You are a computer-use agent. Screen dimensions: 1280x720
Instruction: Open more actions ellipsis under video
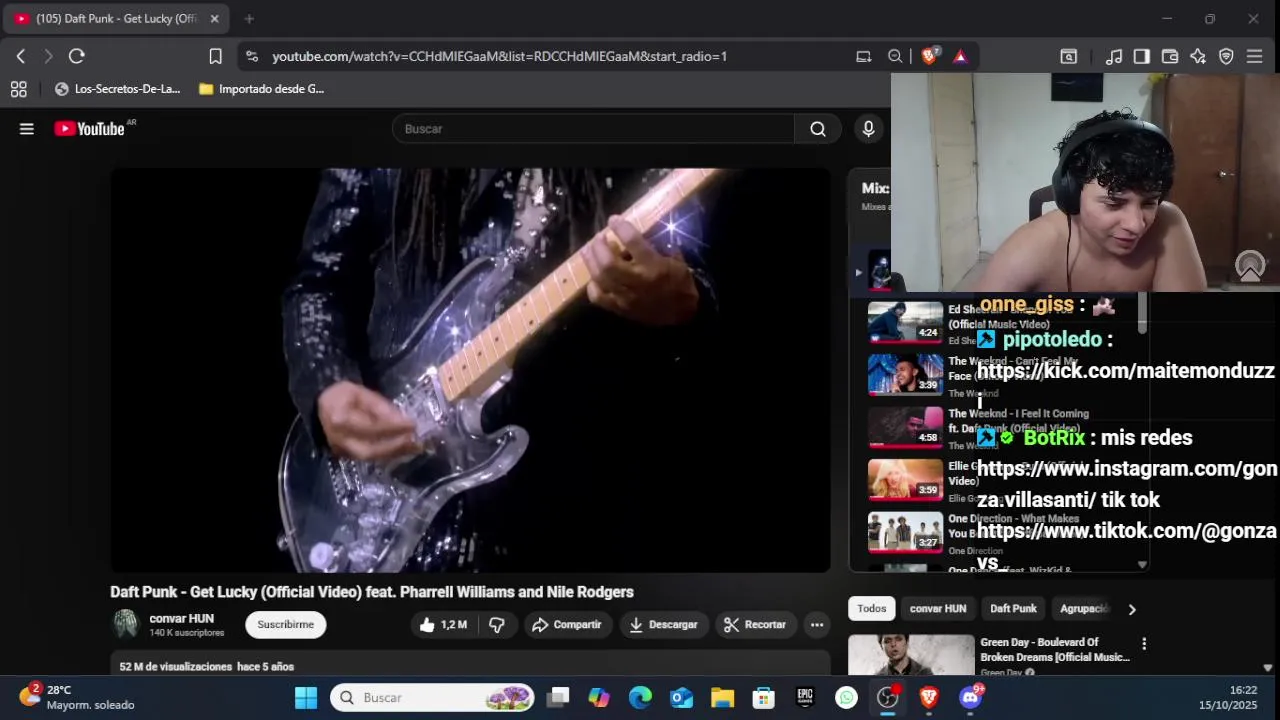click(817, 624)
